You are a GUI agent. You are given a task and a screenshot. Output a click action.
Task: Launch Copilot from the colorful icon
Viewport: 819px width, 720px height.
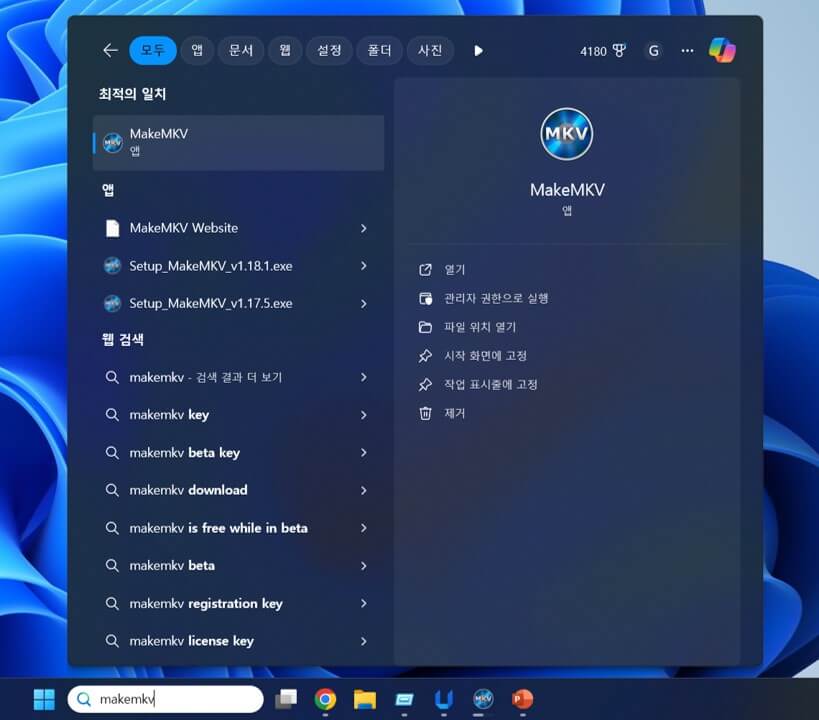pyautogui.click(x=722, y=50)
